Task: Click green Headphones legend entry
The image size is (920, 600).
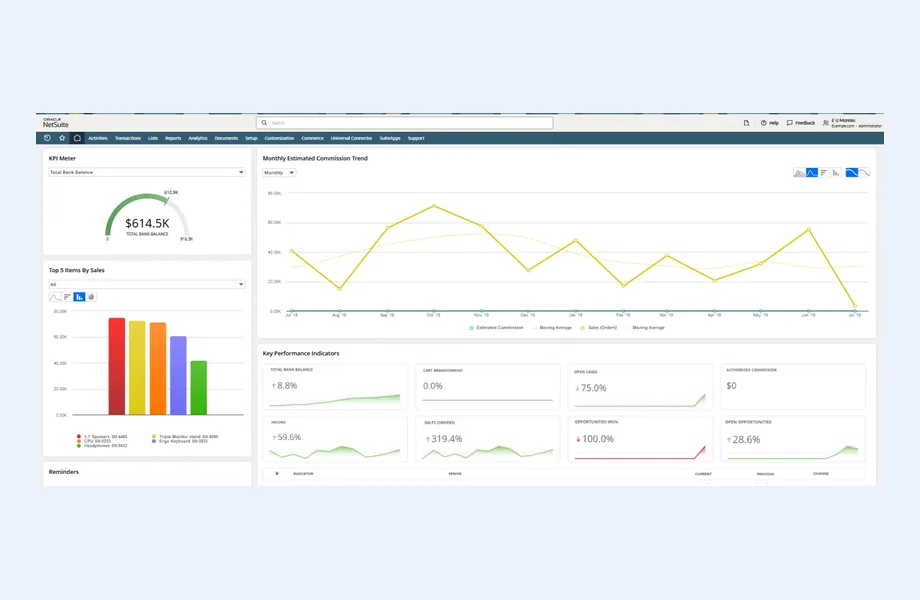Action: click(102, 446)
